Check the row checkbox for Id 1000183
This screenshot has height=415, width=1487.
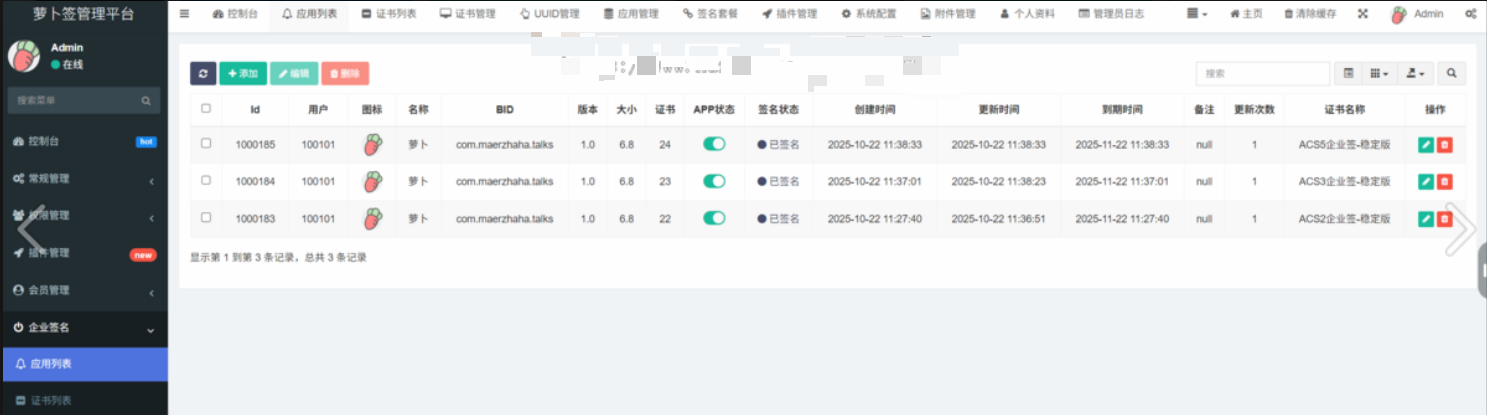[x=206, y=217]
